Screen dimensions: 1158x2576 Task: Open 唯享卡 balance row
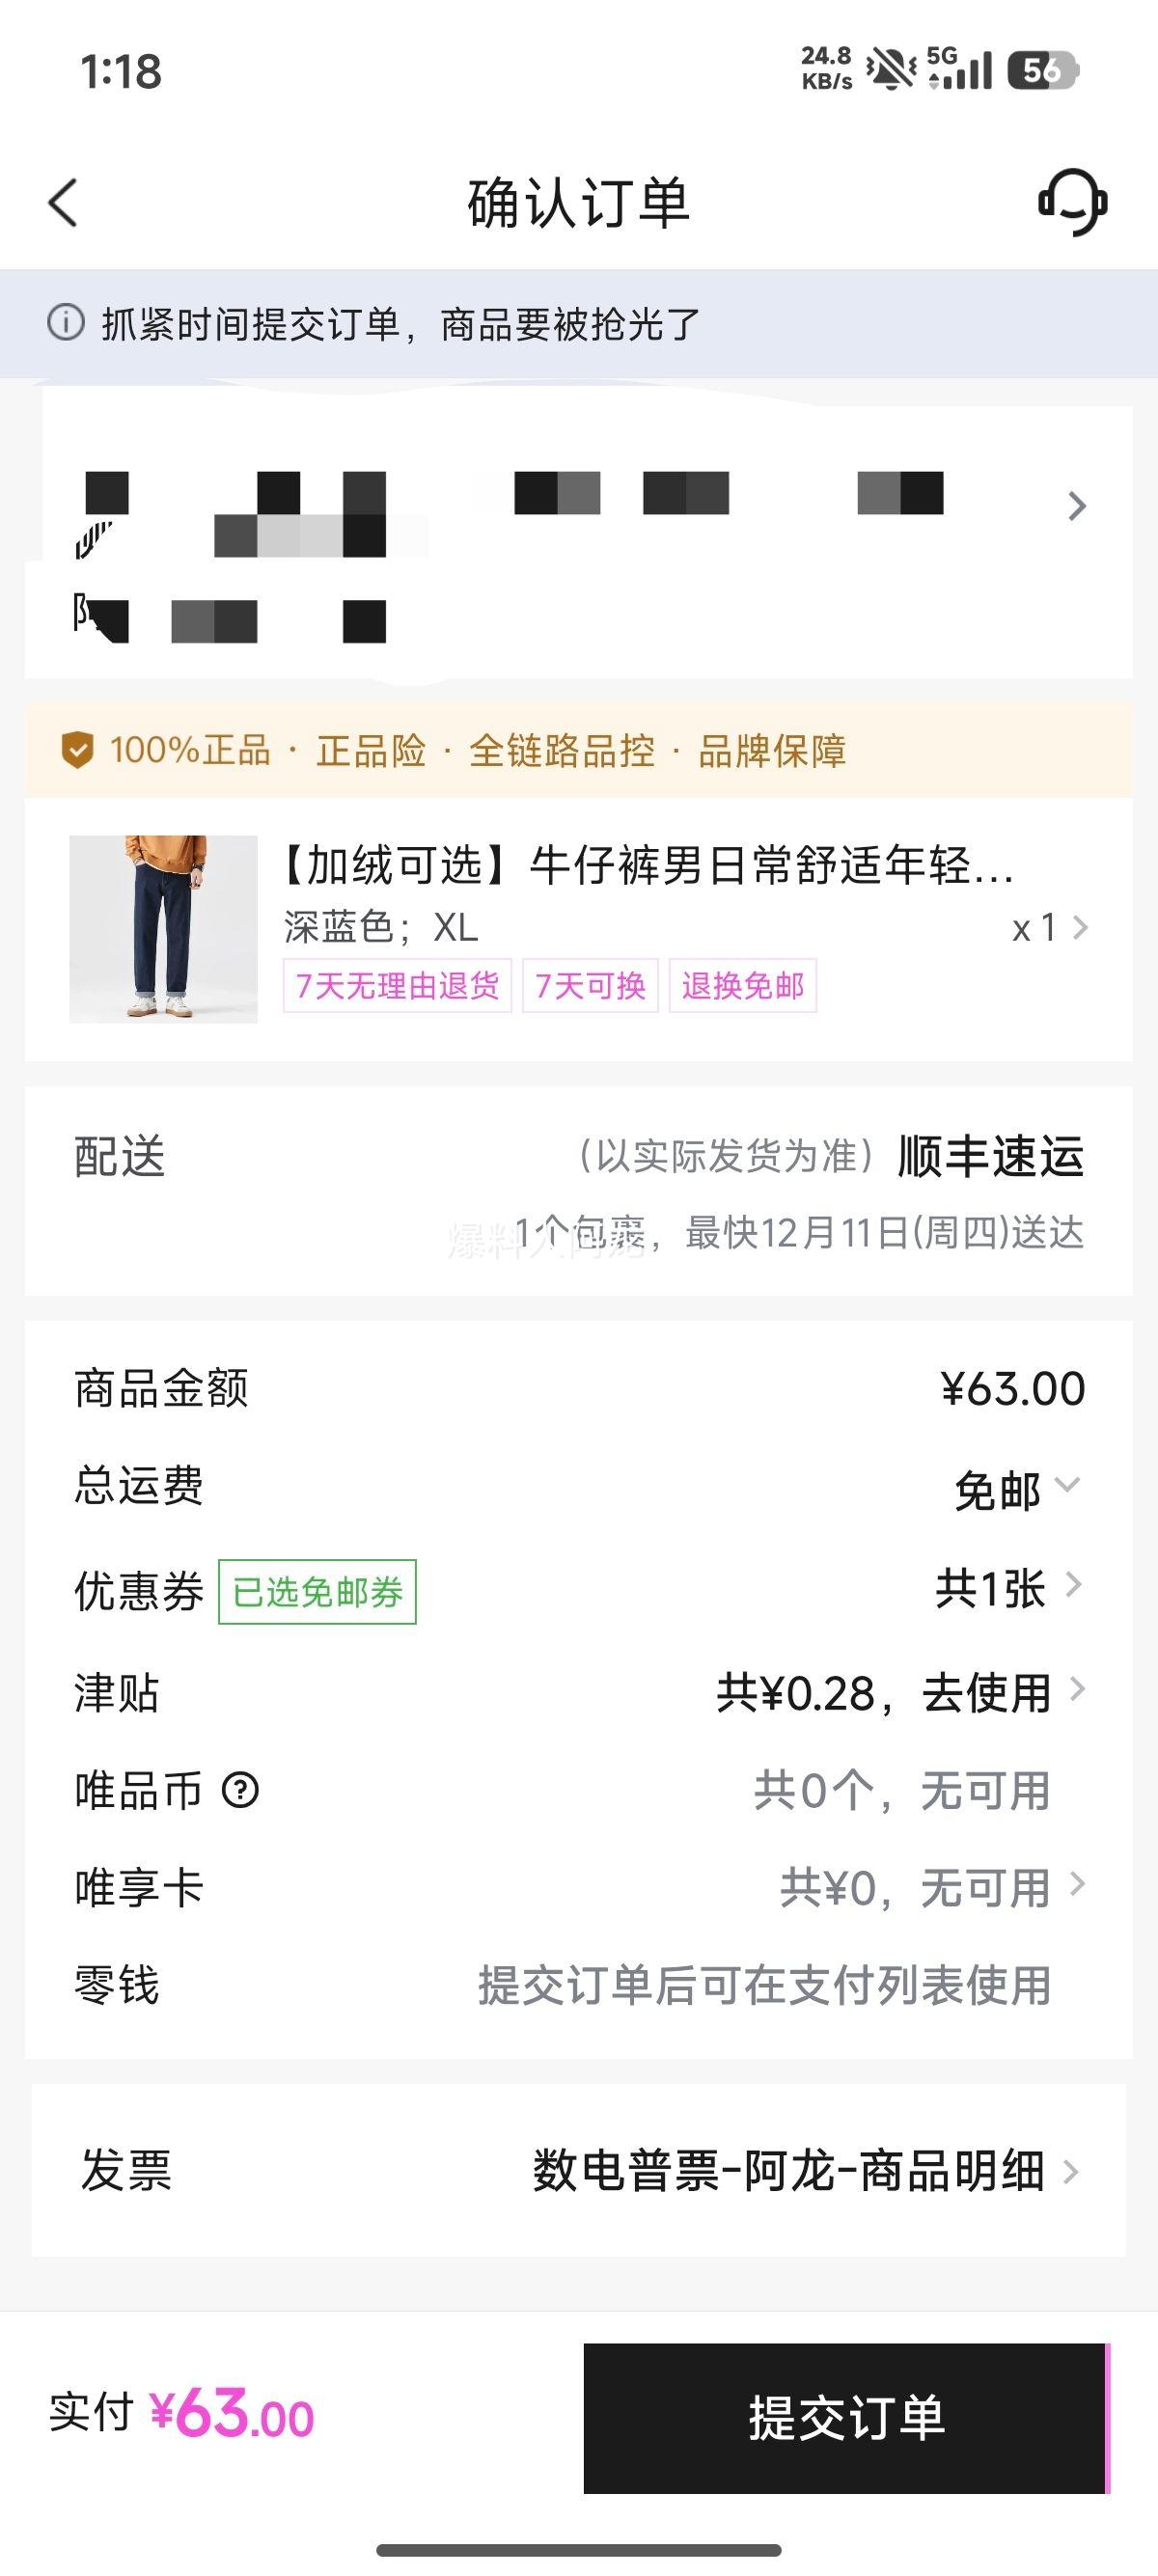930,1888
